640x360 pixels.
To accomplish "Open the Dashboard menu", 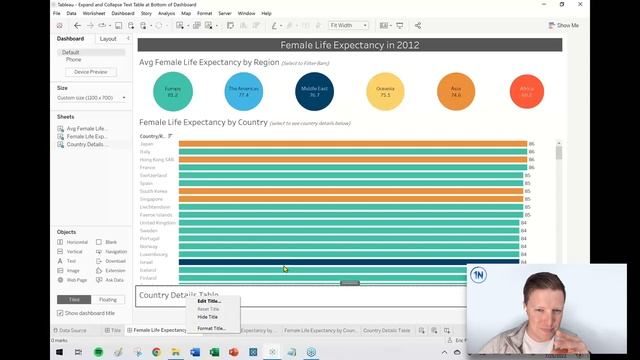I will [x=123, y=13].
